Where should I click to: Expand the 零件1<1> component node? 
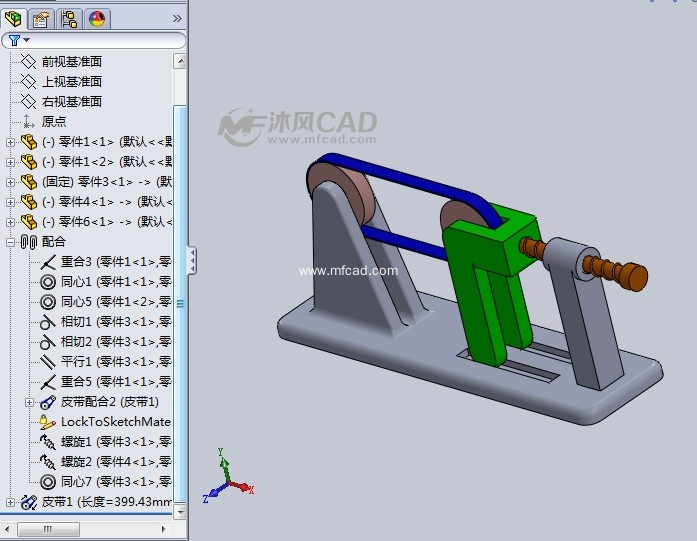tap(11, 142)
